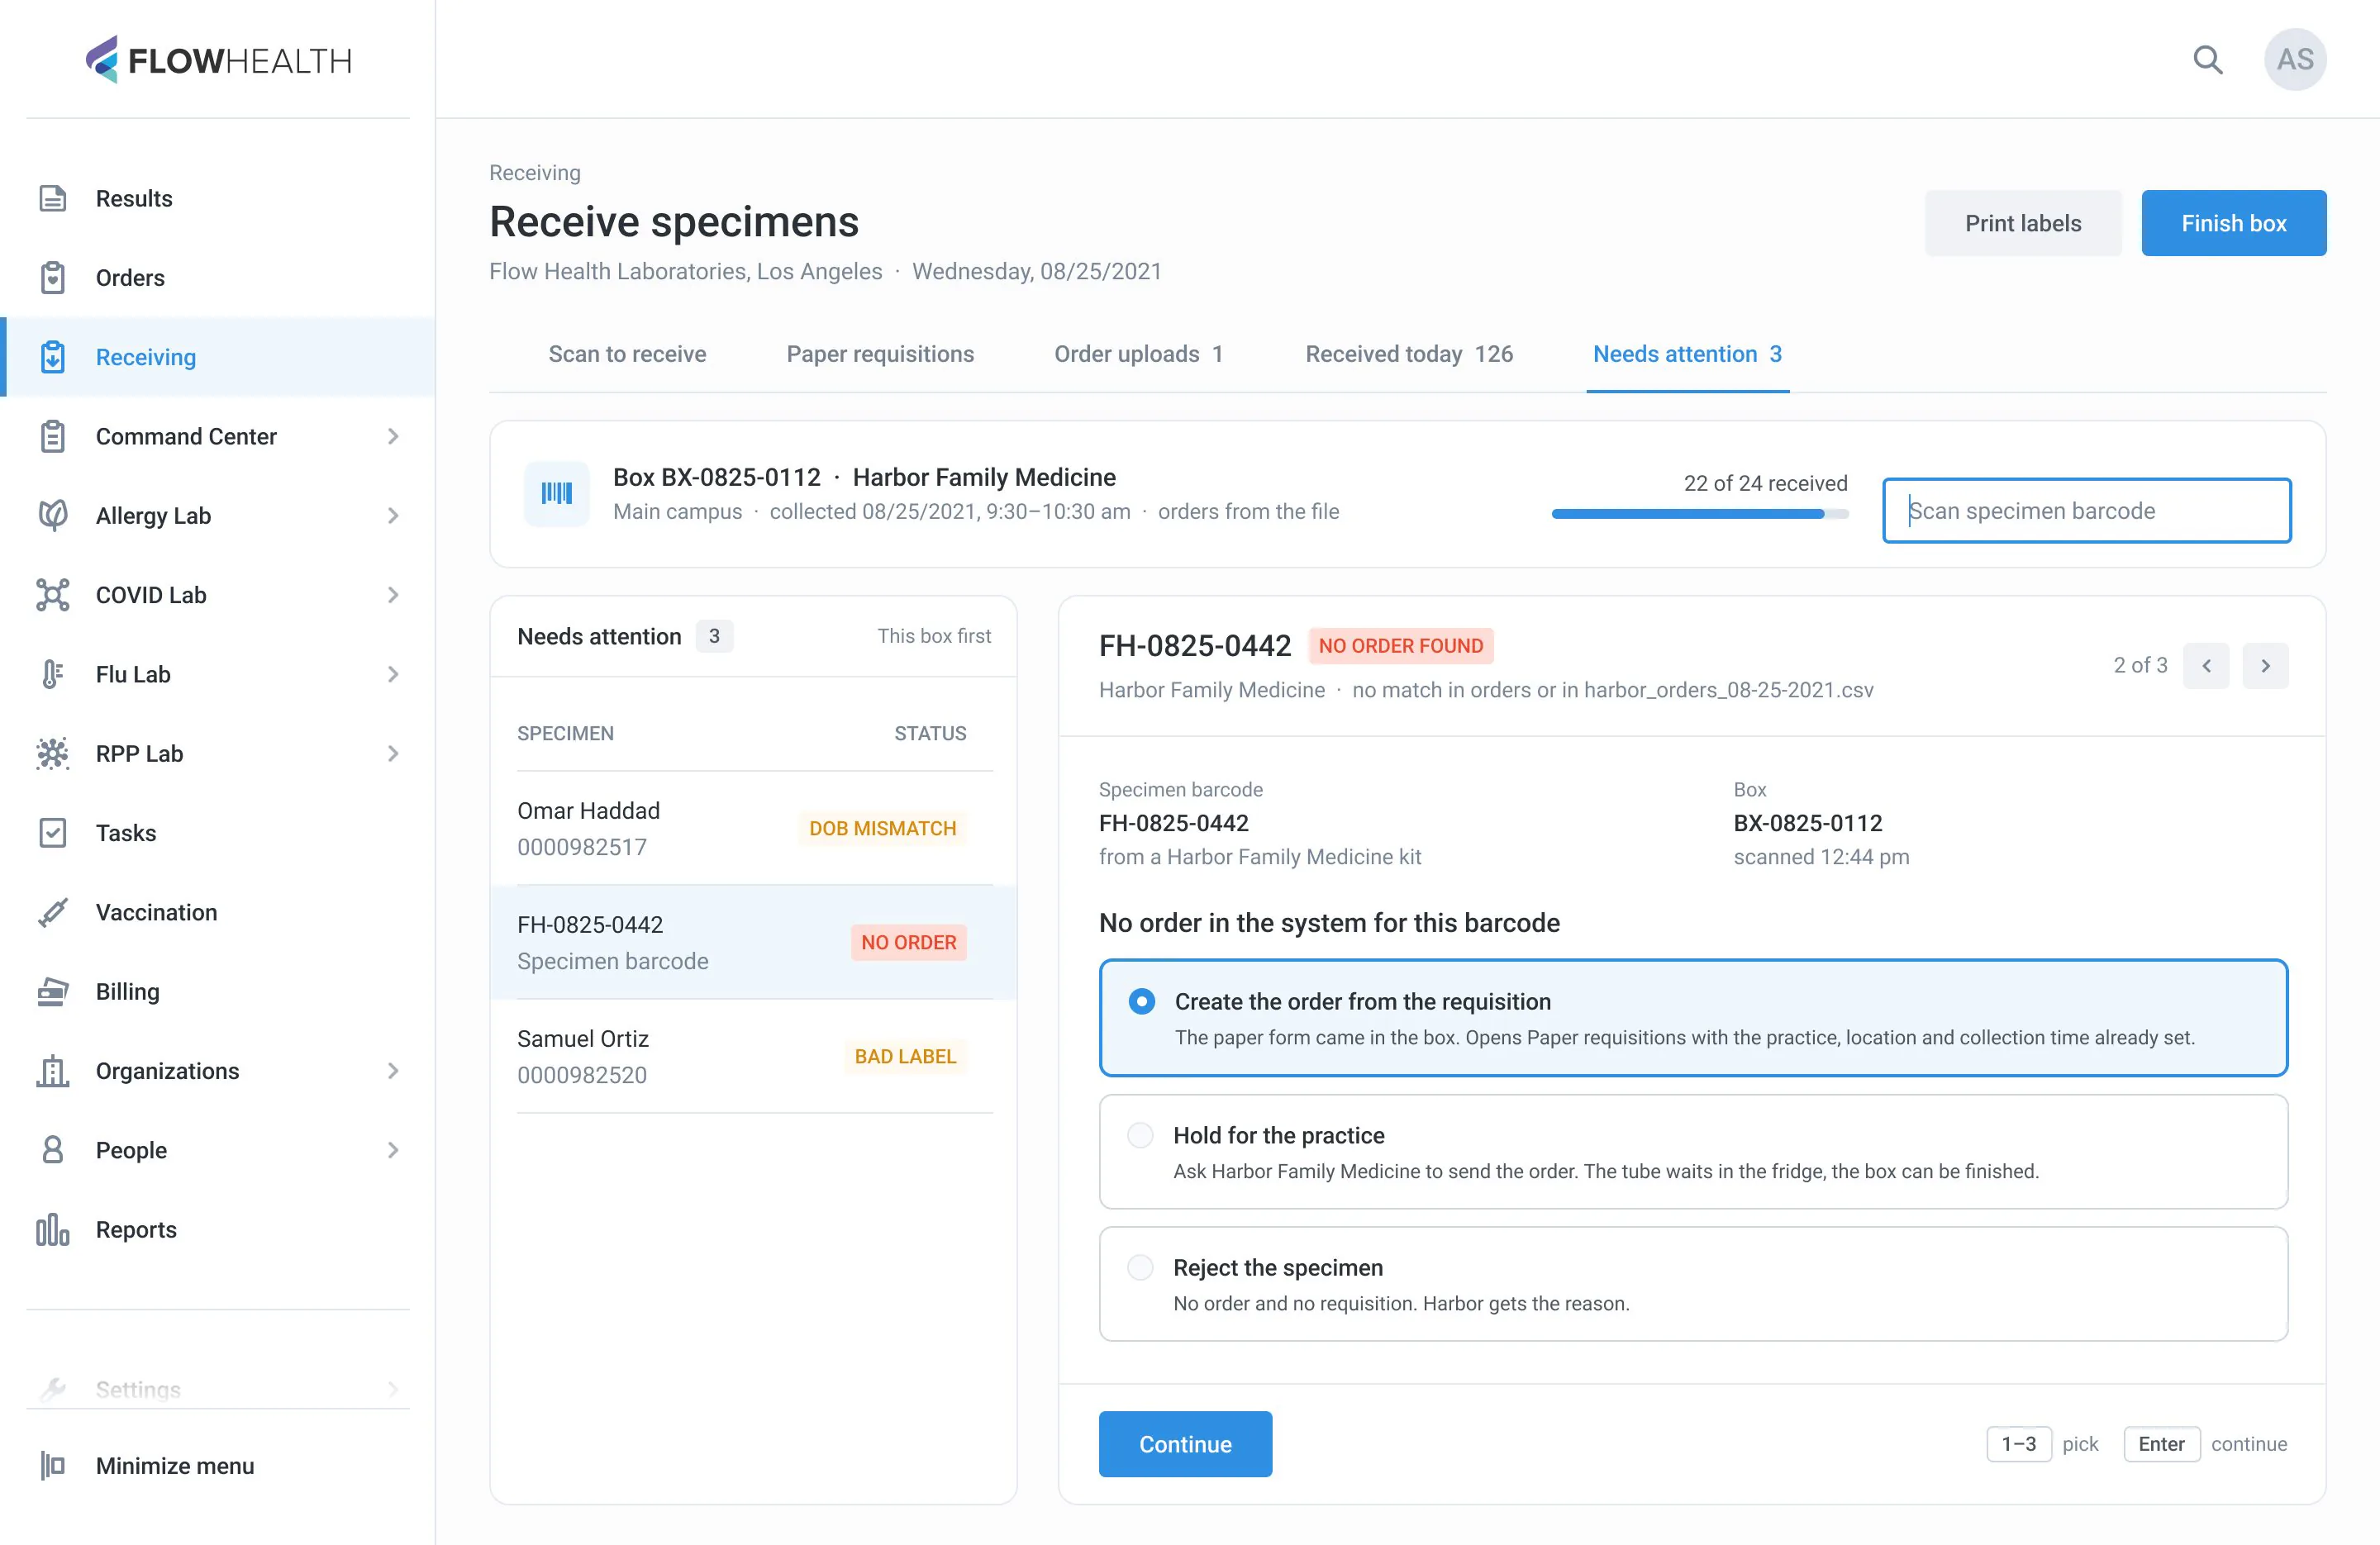
Task: Expand the Allergy Lab submenu chevron
Action: [393, 515]
